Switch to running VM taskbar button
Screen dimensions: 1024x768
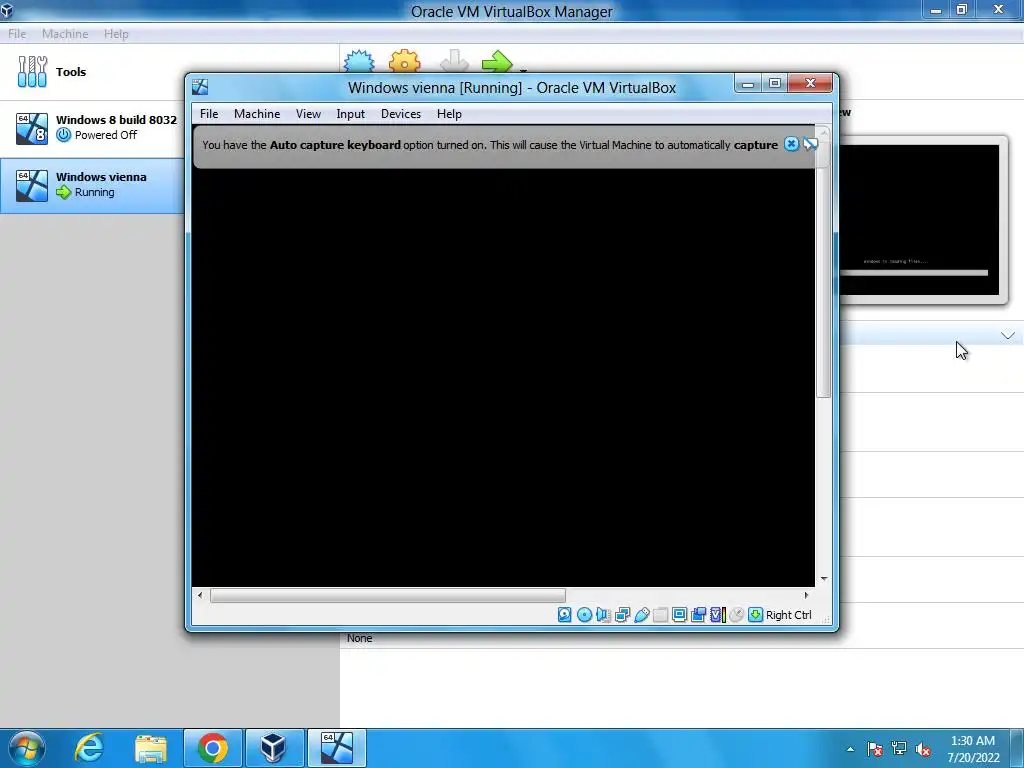point(336,748)
